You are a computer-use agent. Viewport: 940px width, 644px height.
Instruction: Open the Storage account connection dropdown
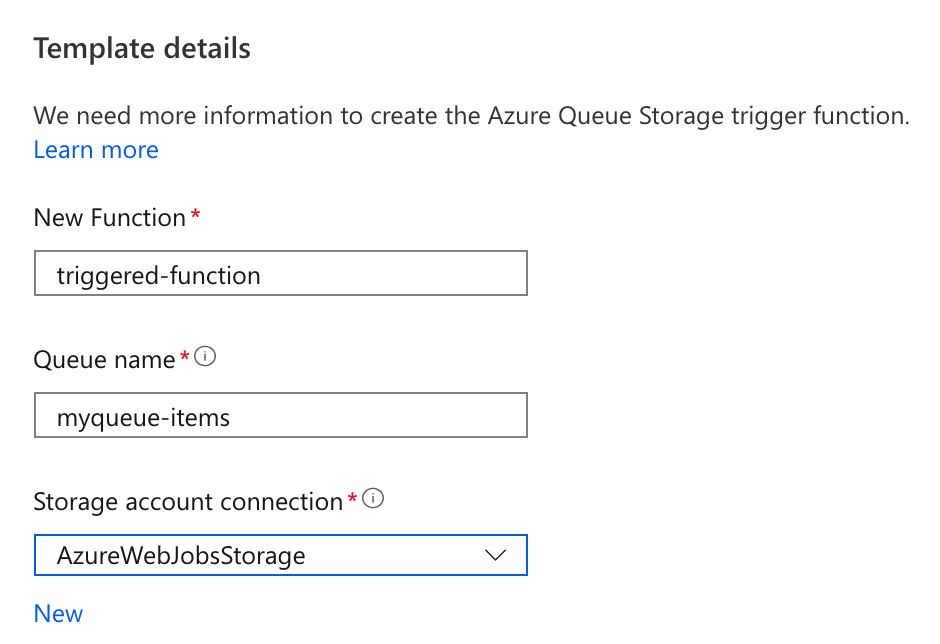coord(280,555)
